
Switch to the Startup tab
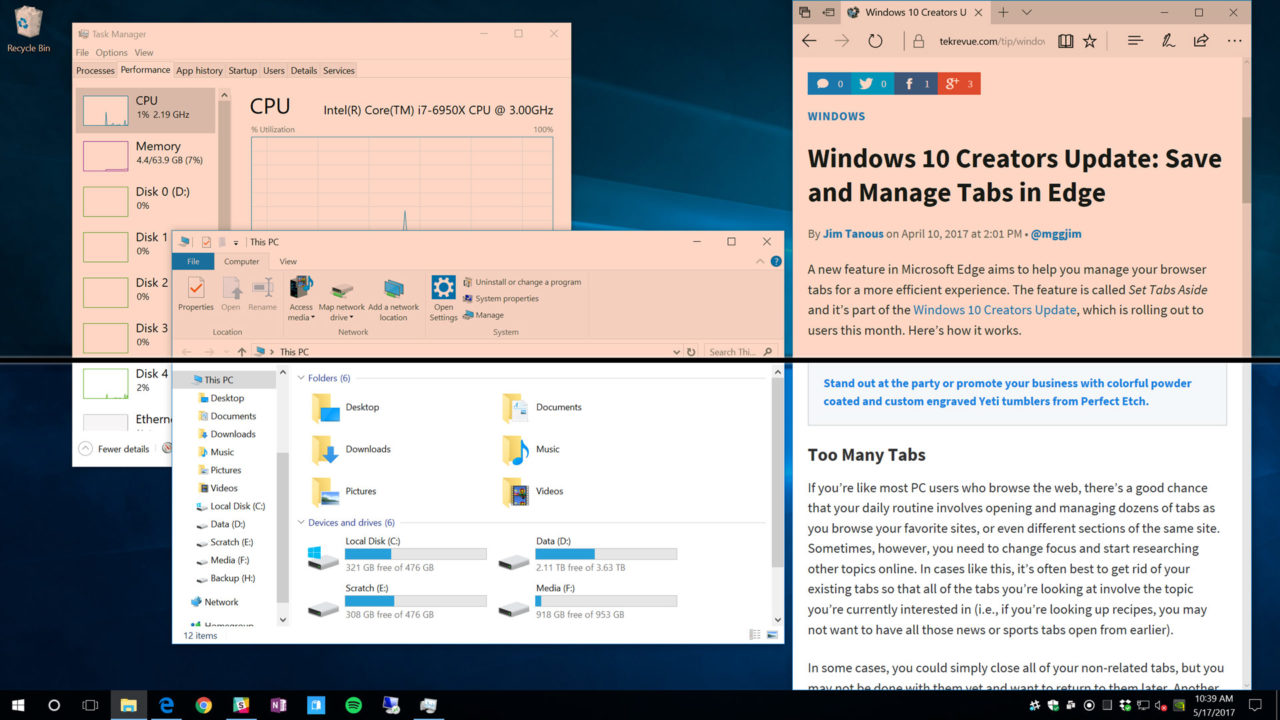coord(243,71)
